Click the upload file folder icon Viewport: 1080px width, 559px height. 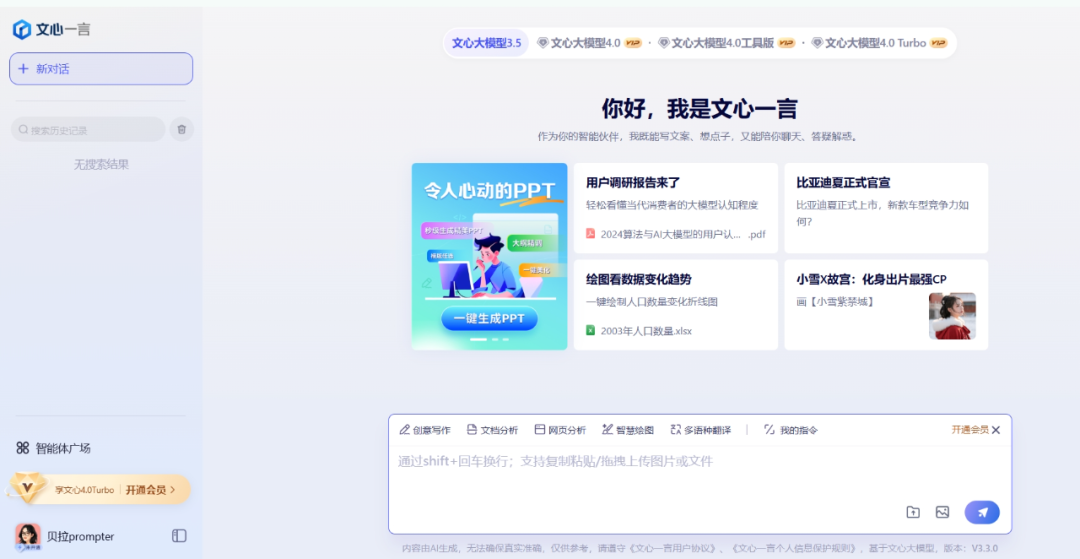(x=913, y=512)
